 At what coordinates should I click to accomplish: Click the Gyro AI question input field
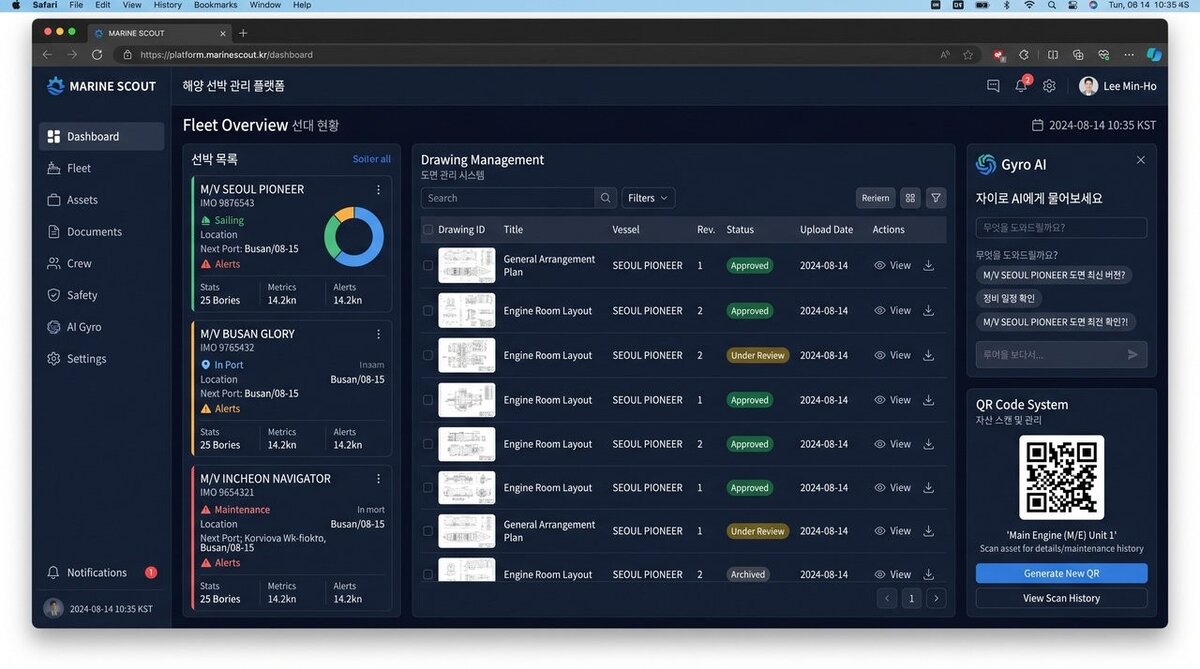tap(1061, 227)
